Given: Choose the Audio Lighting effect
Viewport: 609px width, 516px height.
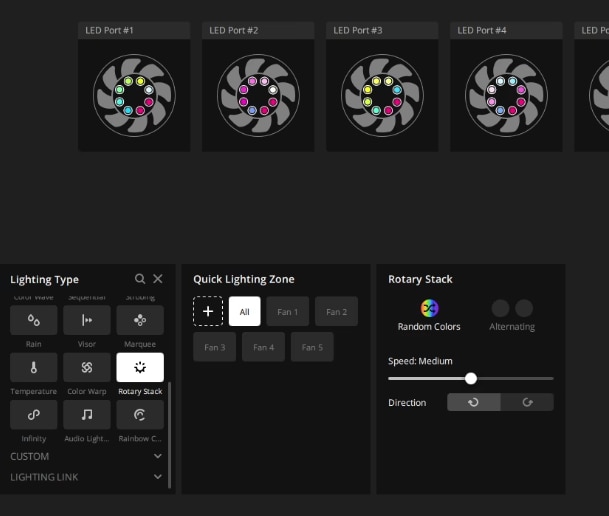Looking at the screenshot, I should (87, 414).
